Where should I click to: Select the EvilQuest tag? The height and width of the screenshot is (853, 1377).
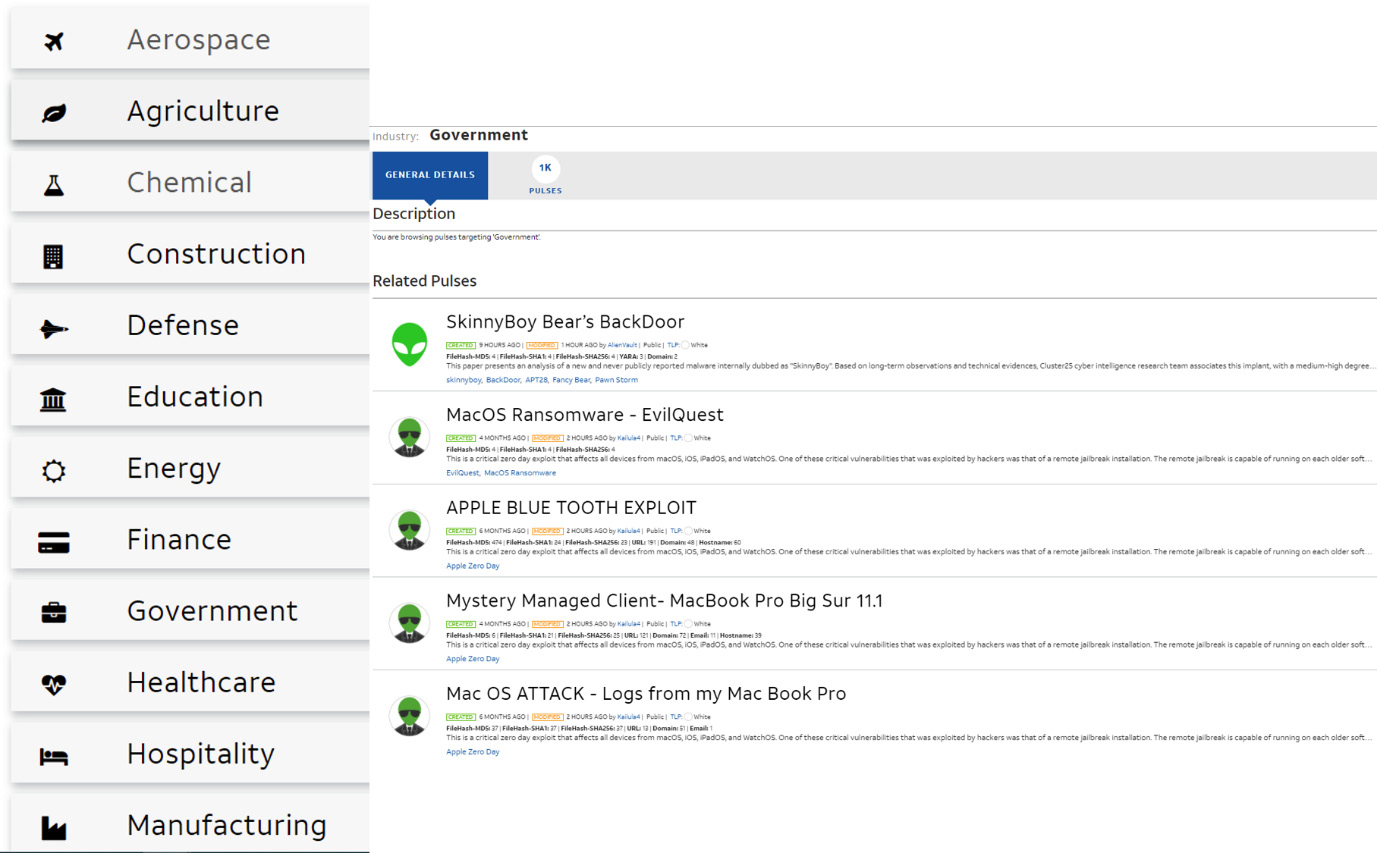462,473
